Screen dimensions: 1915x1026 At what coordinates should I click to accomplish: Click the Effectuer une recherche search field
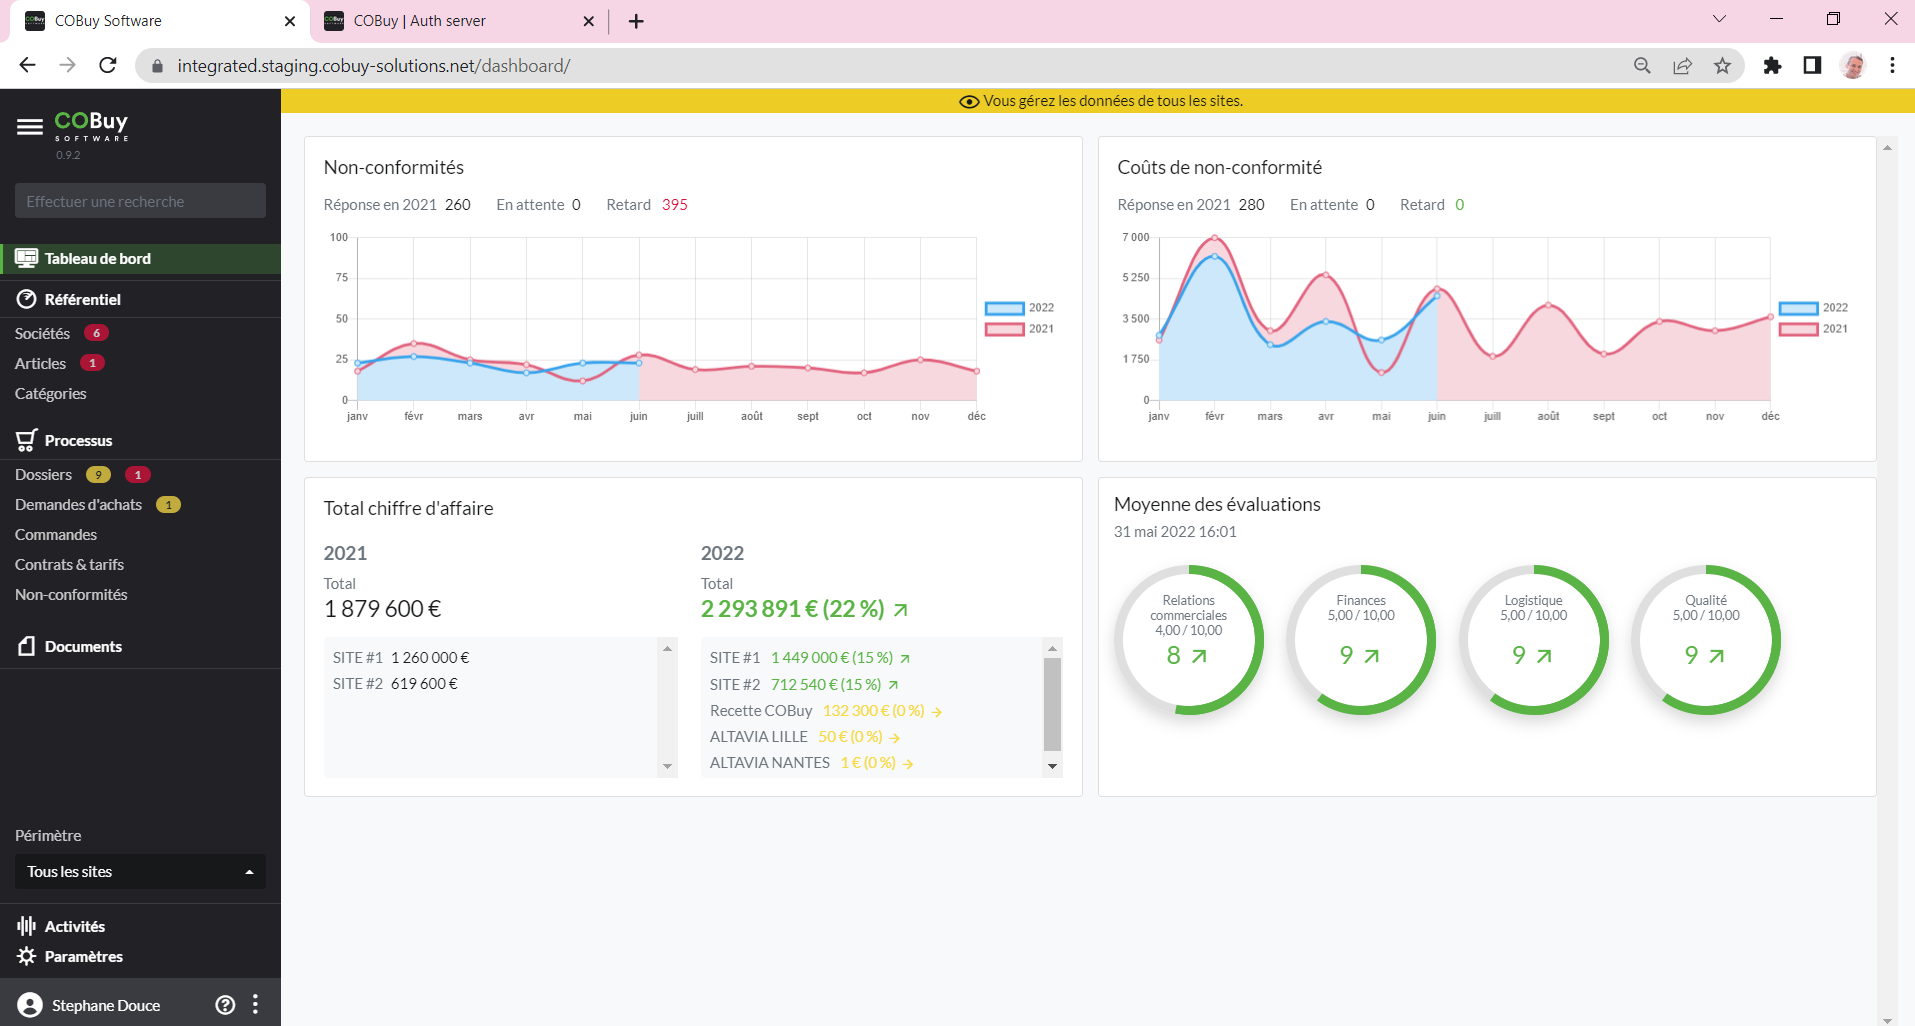click(x=140, y=201)
